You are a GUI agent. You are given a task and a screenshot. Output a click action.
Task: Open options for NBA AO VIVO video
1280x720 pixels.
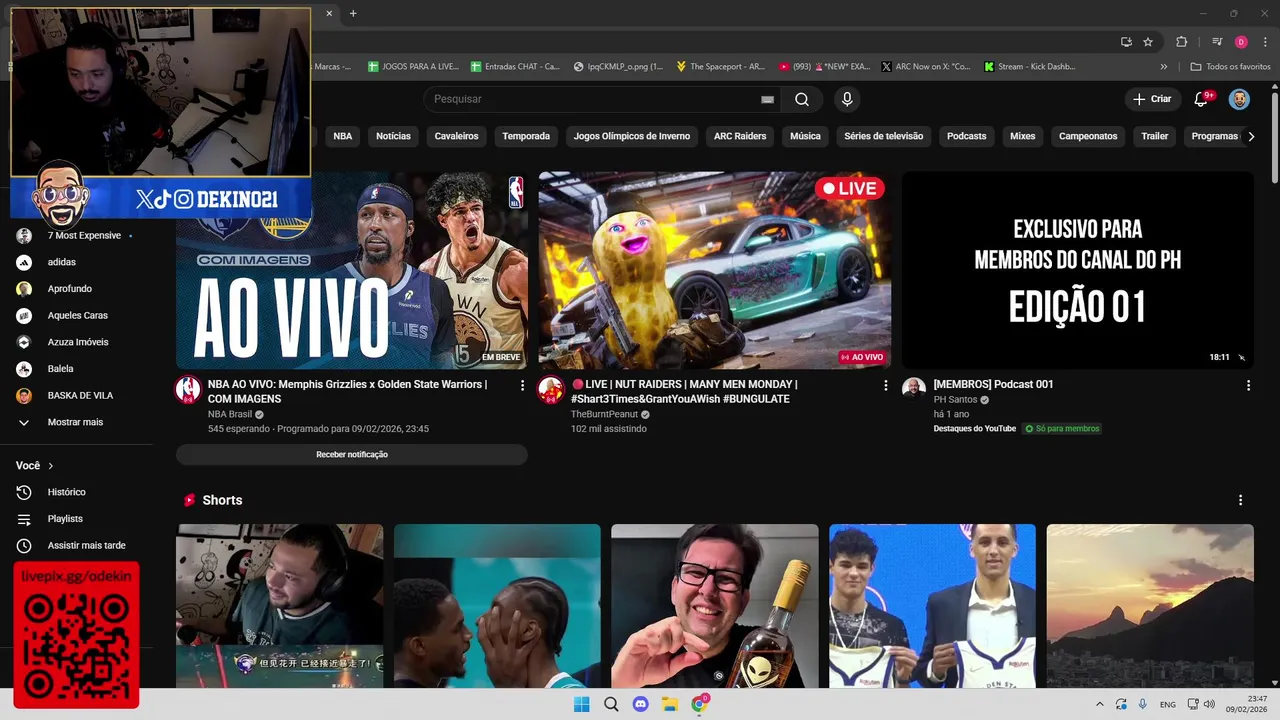click(x=522, y=385)
